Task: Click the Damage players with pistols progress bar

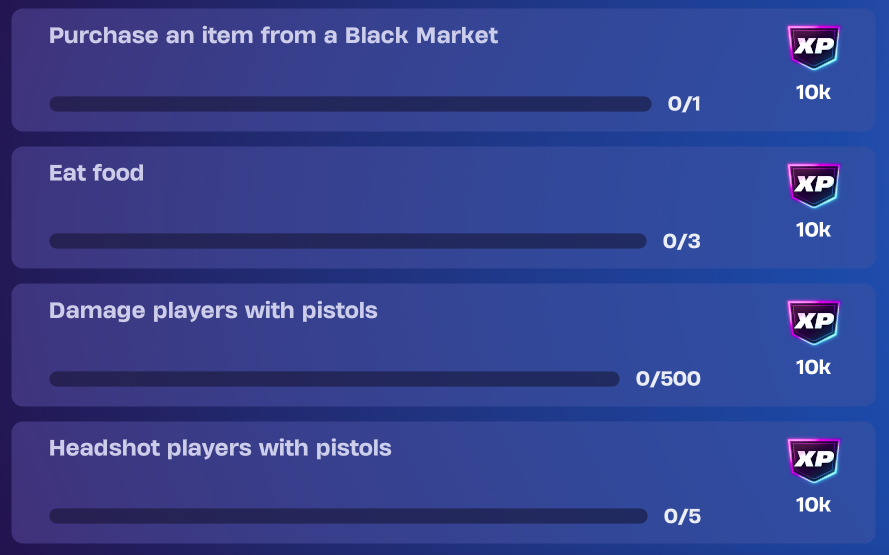Action: [x=334, y=379]
